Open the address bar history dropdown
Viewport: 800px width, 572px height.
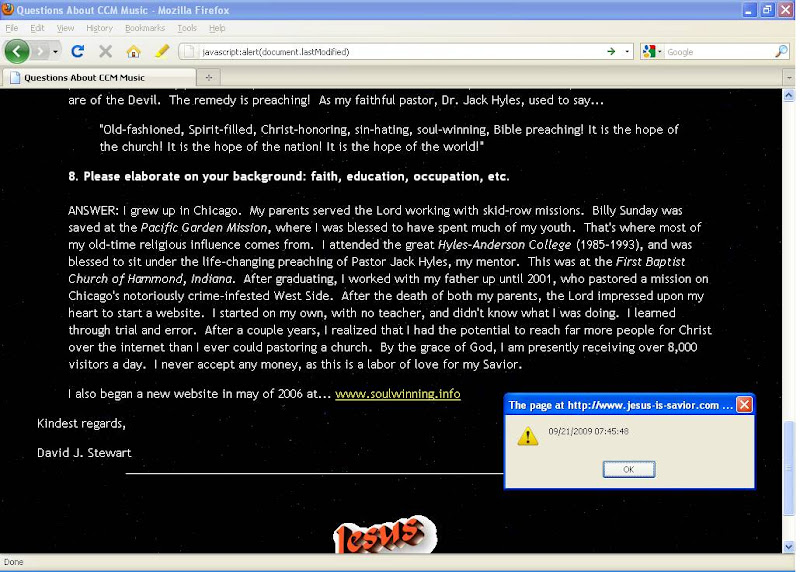click(627, 52)
